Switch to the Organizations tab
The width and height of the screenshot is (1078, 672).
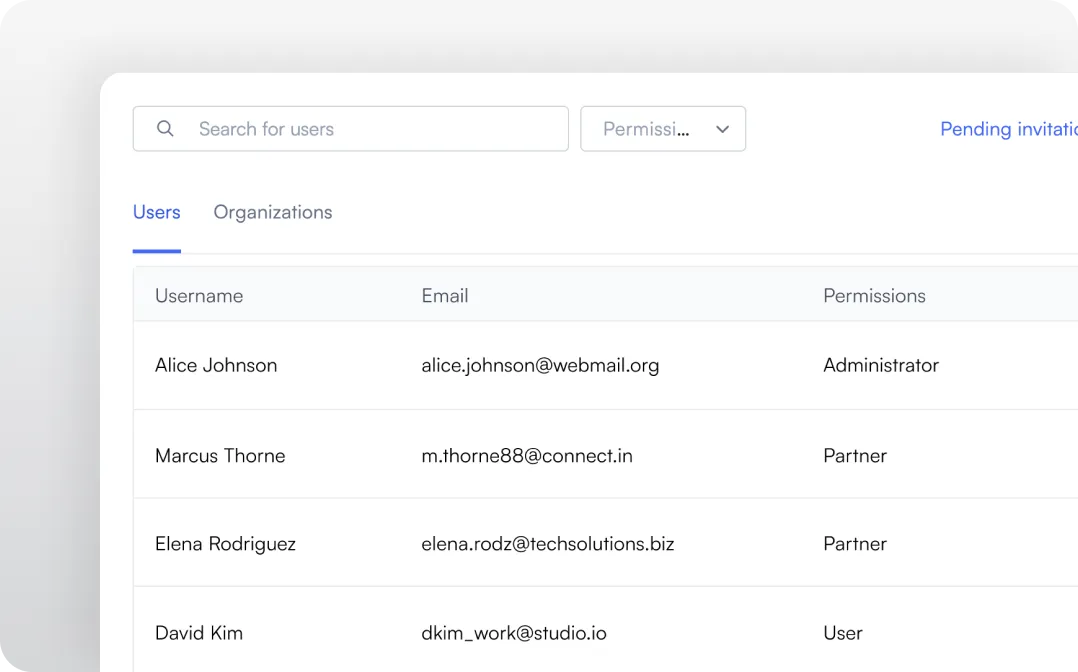tap(272, 212)
